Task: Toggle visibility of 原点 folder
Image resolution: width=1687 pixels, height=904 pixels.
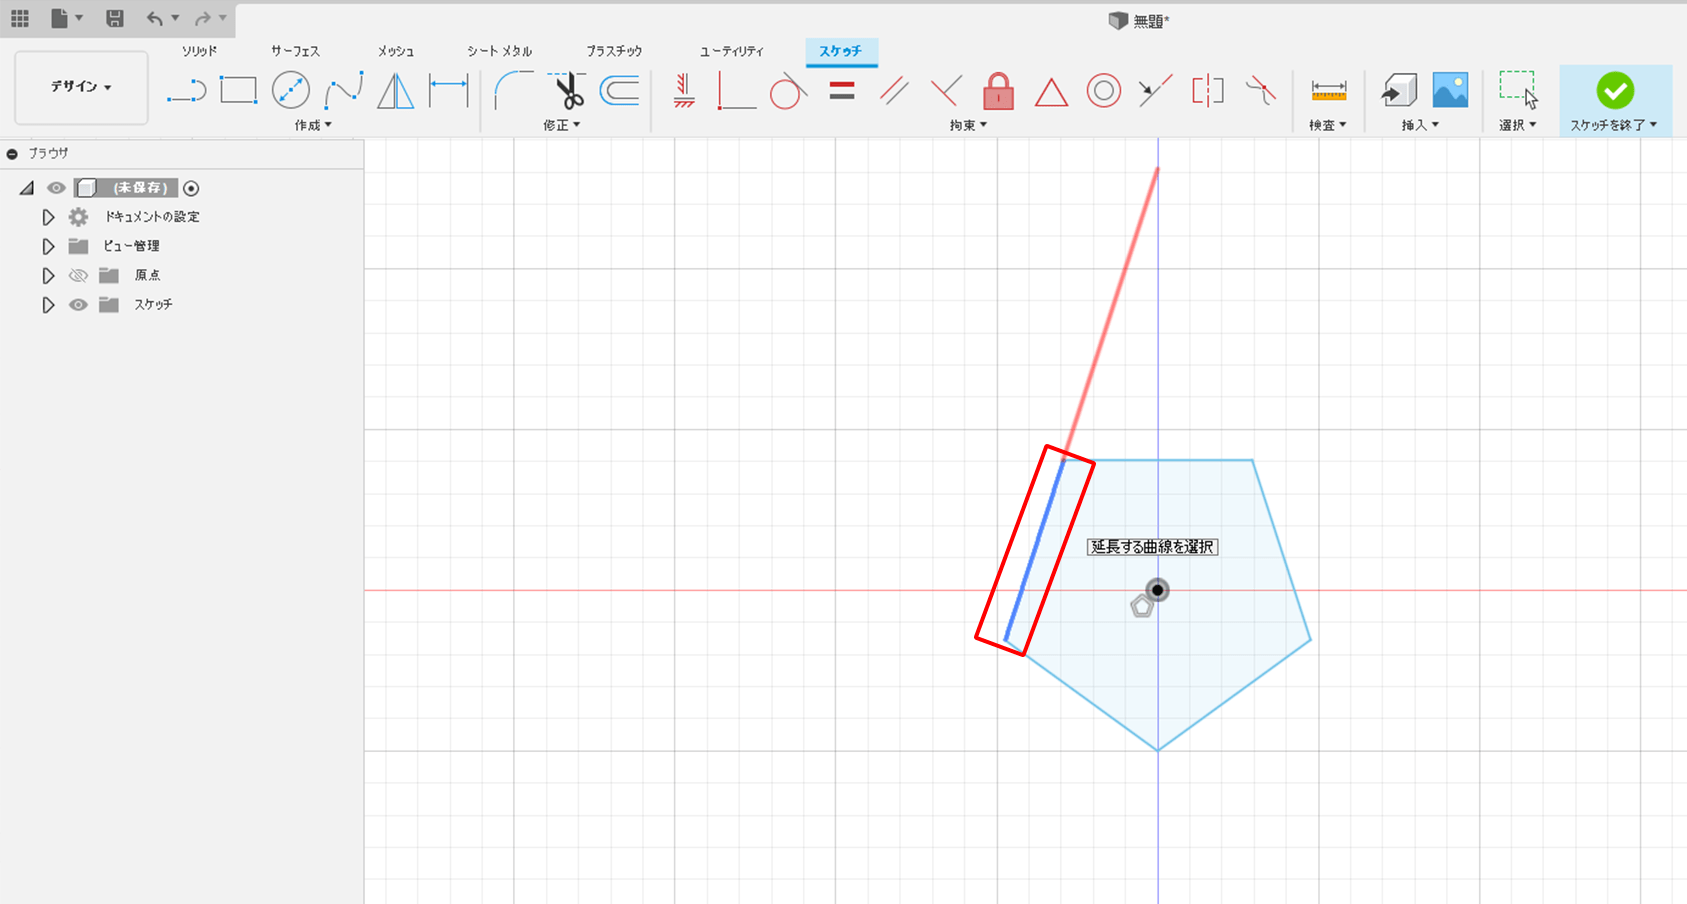Action: (78, 275)
